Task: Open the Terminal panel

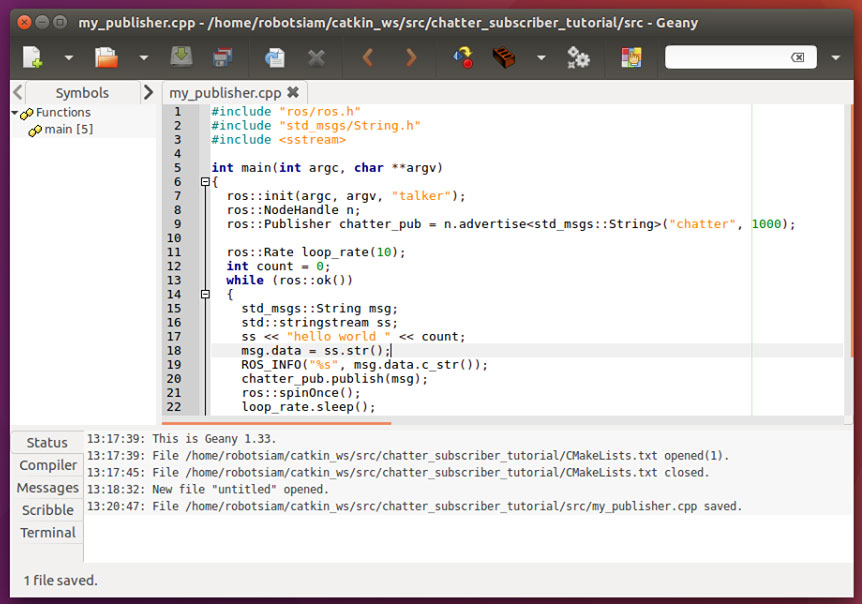Action: point(46,533)
